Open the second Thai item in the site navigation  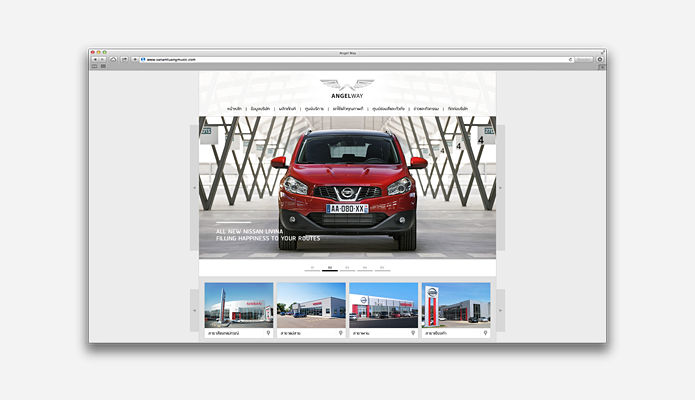click(260, 109)
